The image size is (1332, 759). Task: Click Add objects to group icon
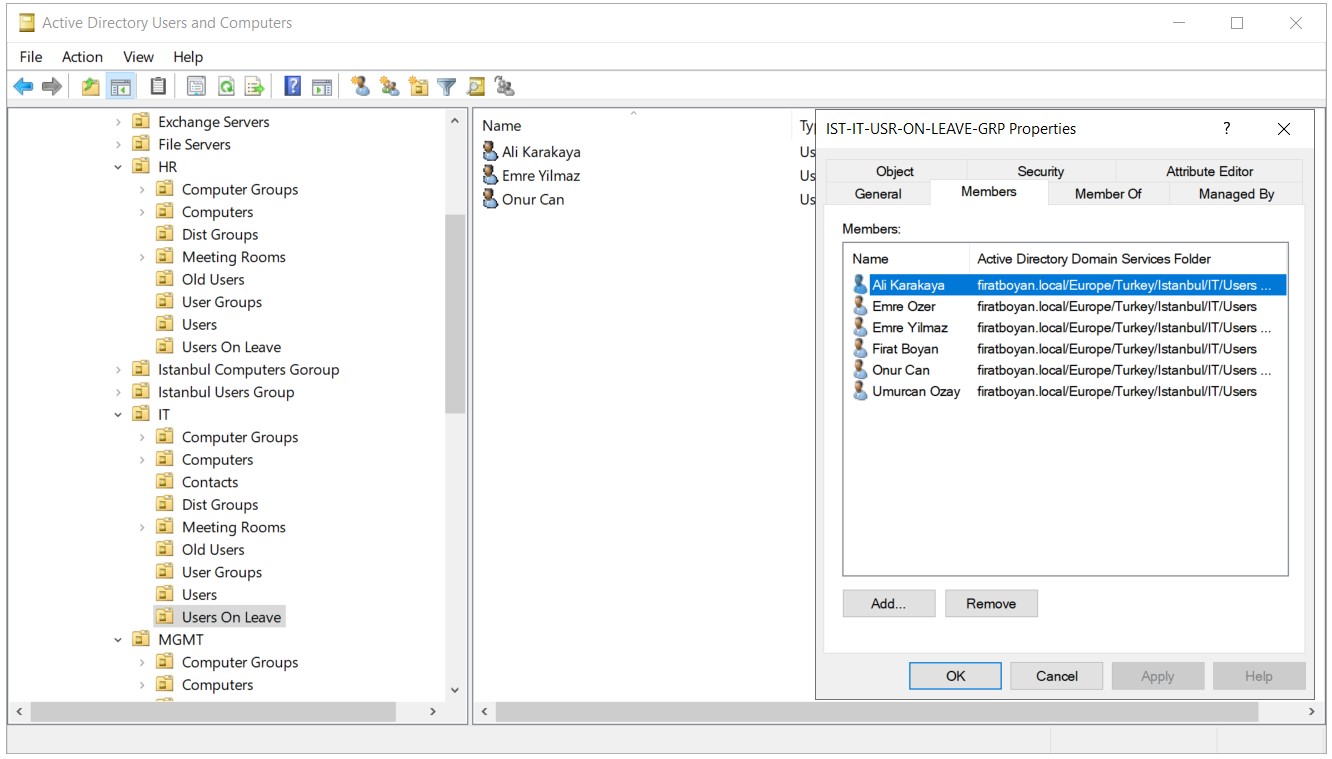pos(505,87)
